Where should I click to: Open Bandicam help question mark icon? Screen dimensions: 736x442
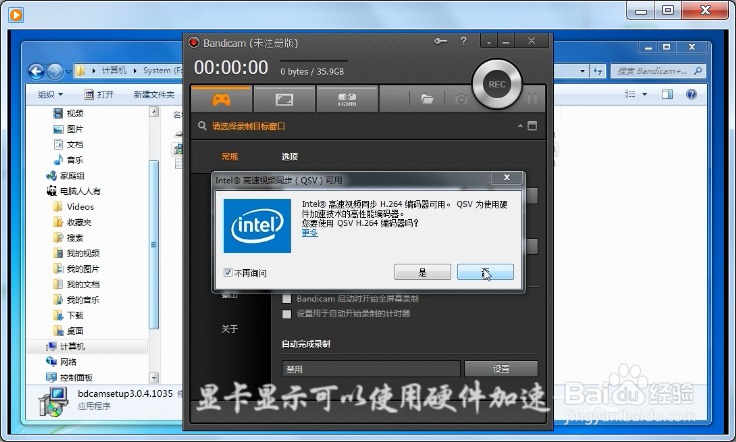(x=463, y=41)
